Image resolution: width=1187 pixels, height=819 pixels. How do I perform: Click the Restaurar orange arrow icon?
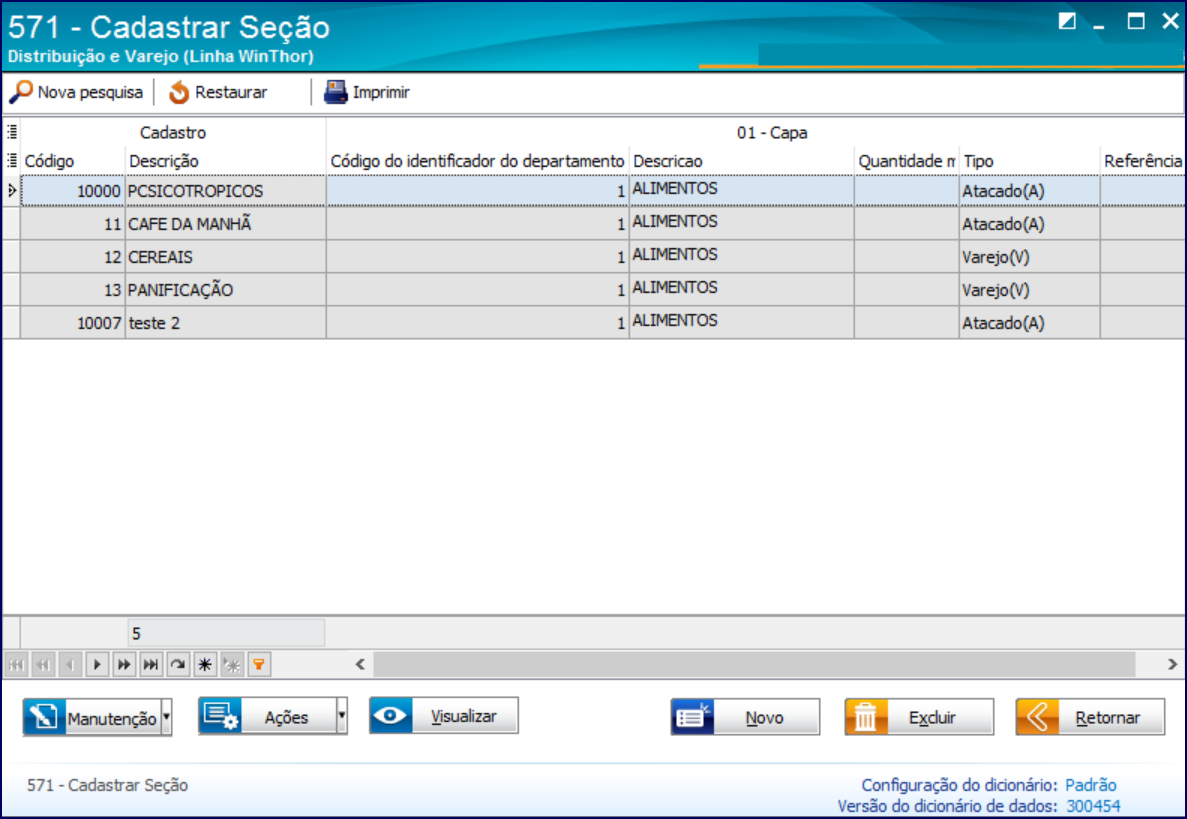coord(179,92)
